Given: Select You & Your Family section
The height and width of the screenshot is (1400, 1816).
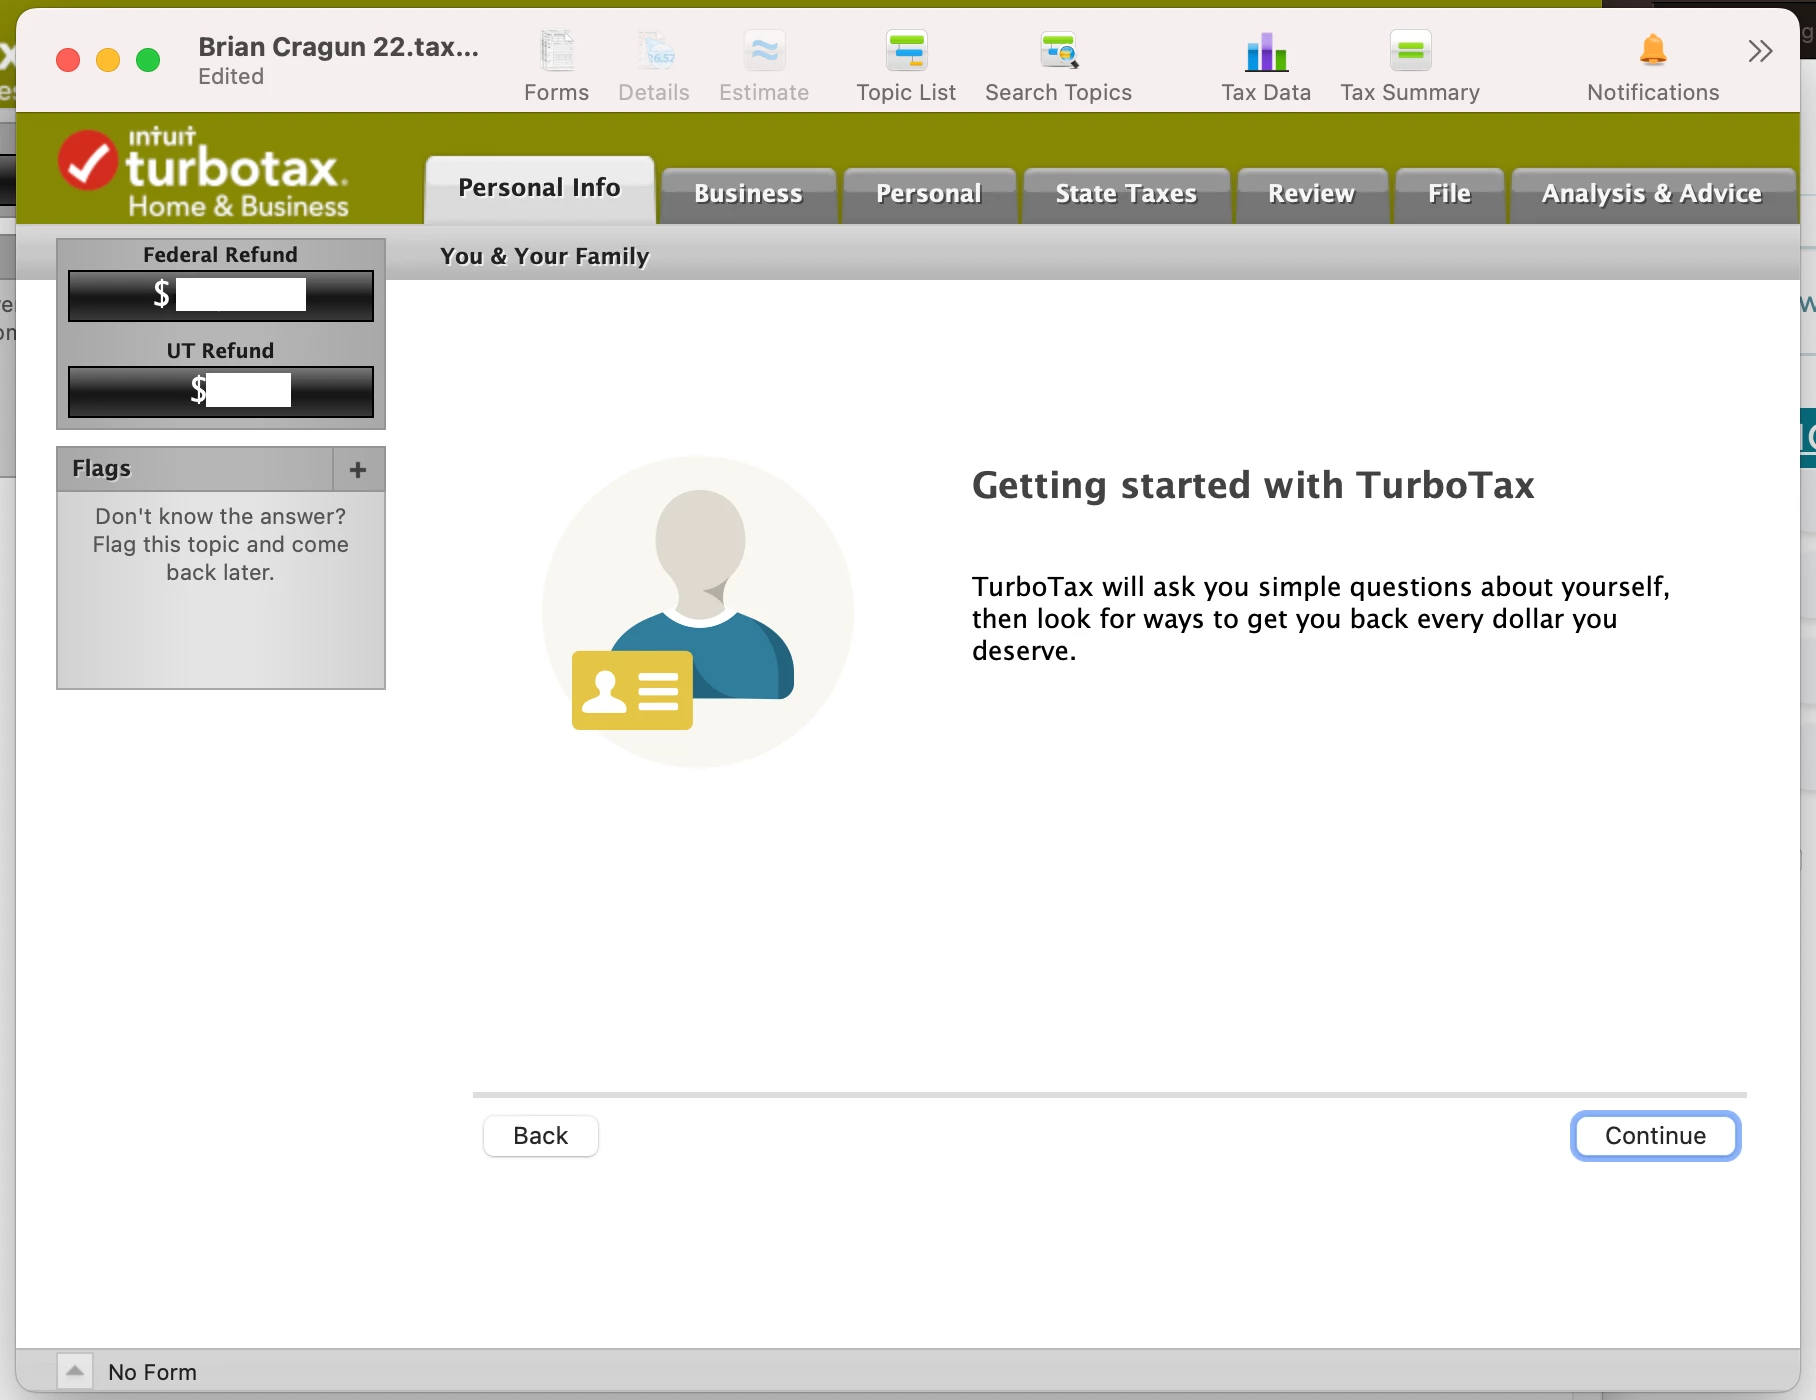Looking at the screenshot, I should click(545, 257).
